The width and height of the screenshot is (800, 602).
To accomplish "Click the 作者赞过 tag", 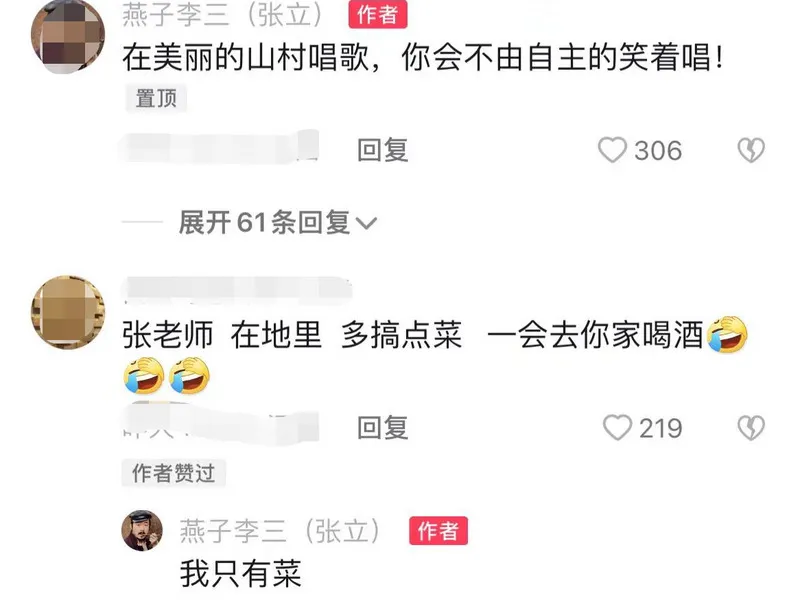I will (x=173, y=473).
